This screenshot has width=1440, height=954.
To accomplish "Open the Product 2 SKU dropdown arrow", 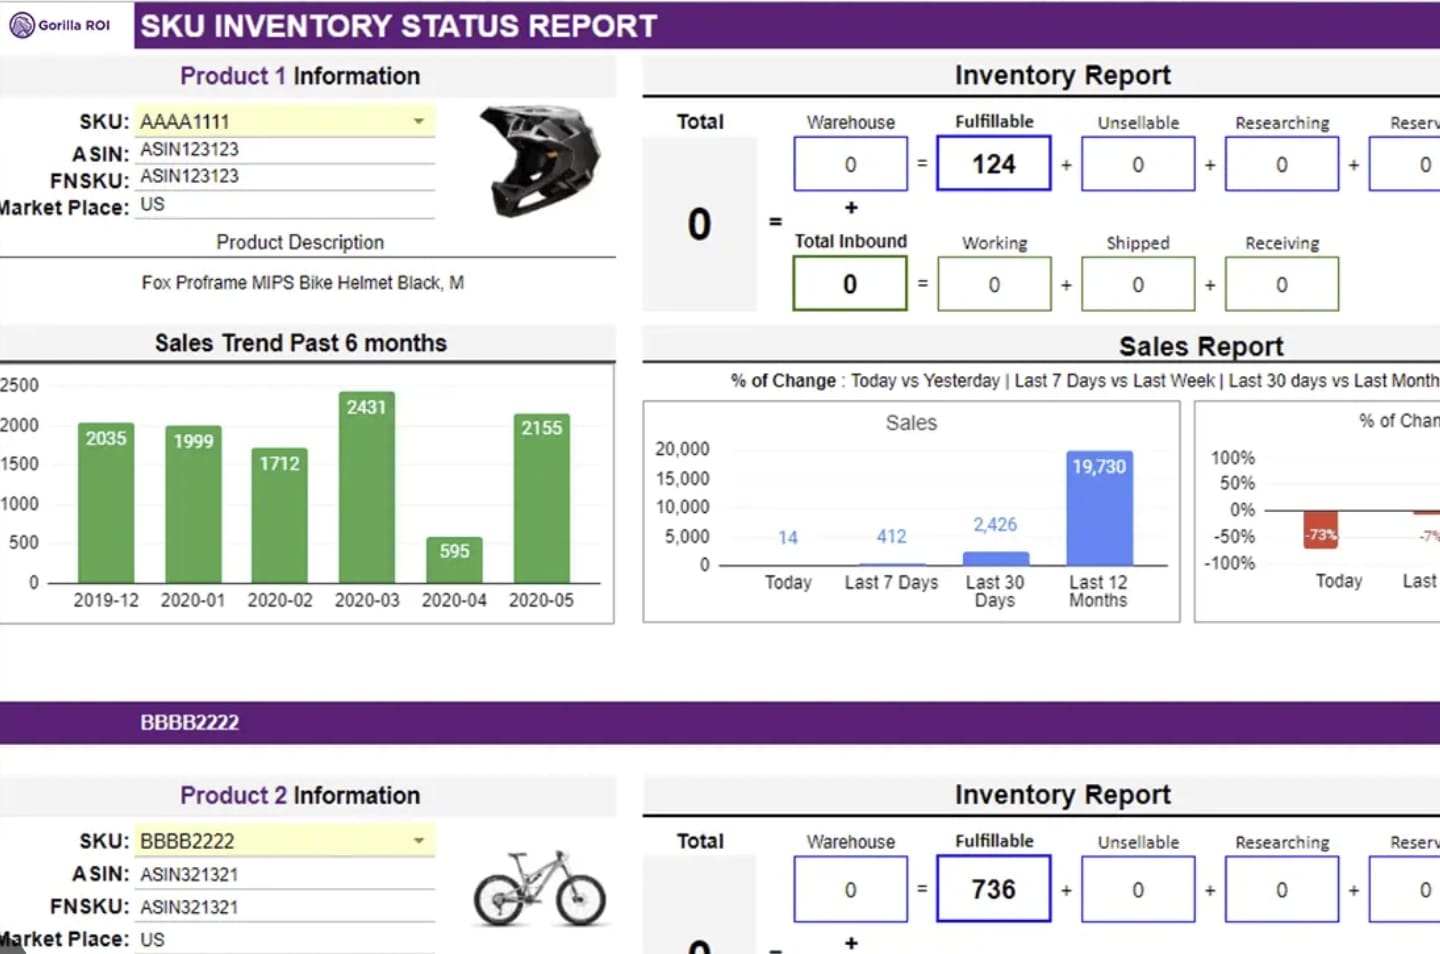I will [419, 841].
